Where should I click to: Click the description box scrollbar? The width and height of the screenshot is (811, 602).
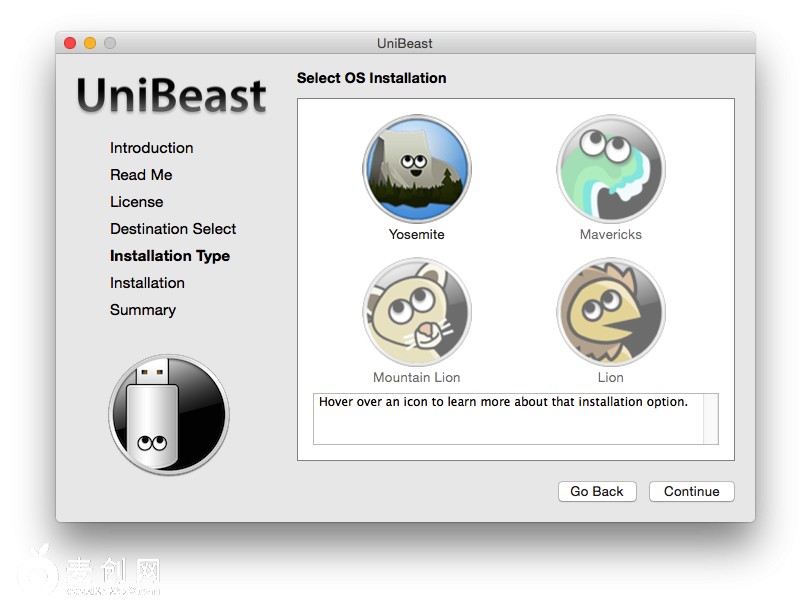711,418
